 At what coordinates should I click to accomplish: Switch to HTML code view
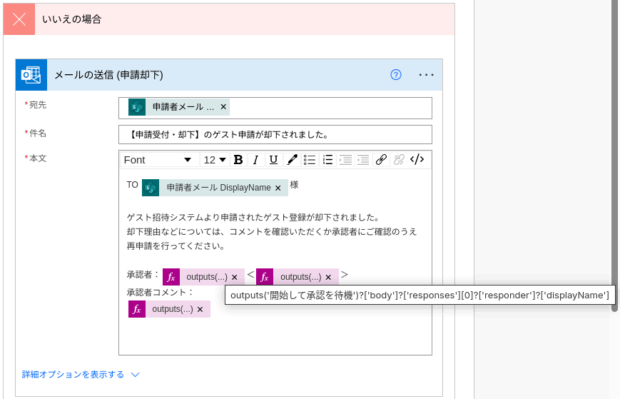(417, 159)
